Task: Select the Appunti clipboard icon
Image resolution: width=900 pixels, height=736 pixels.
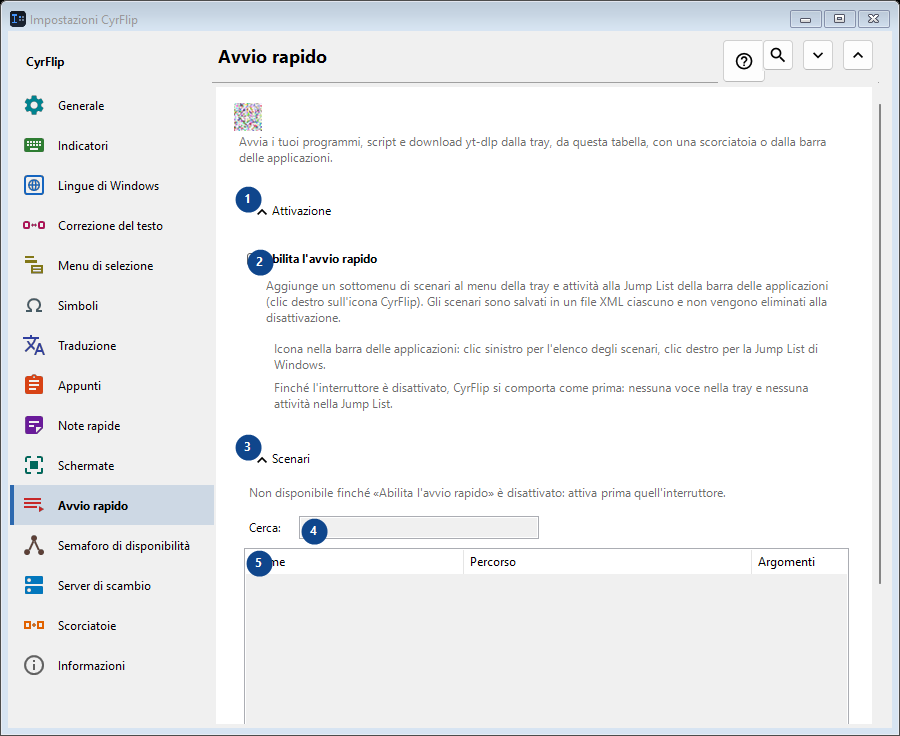Action: pos(34,385)
